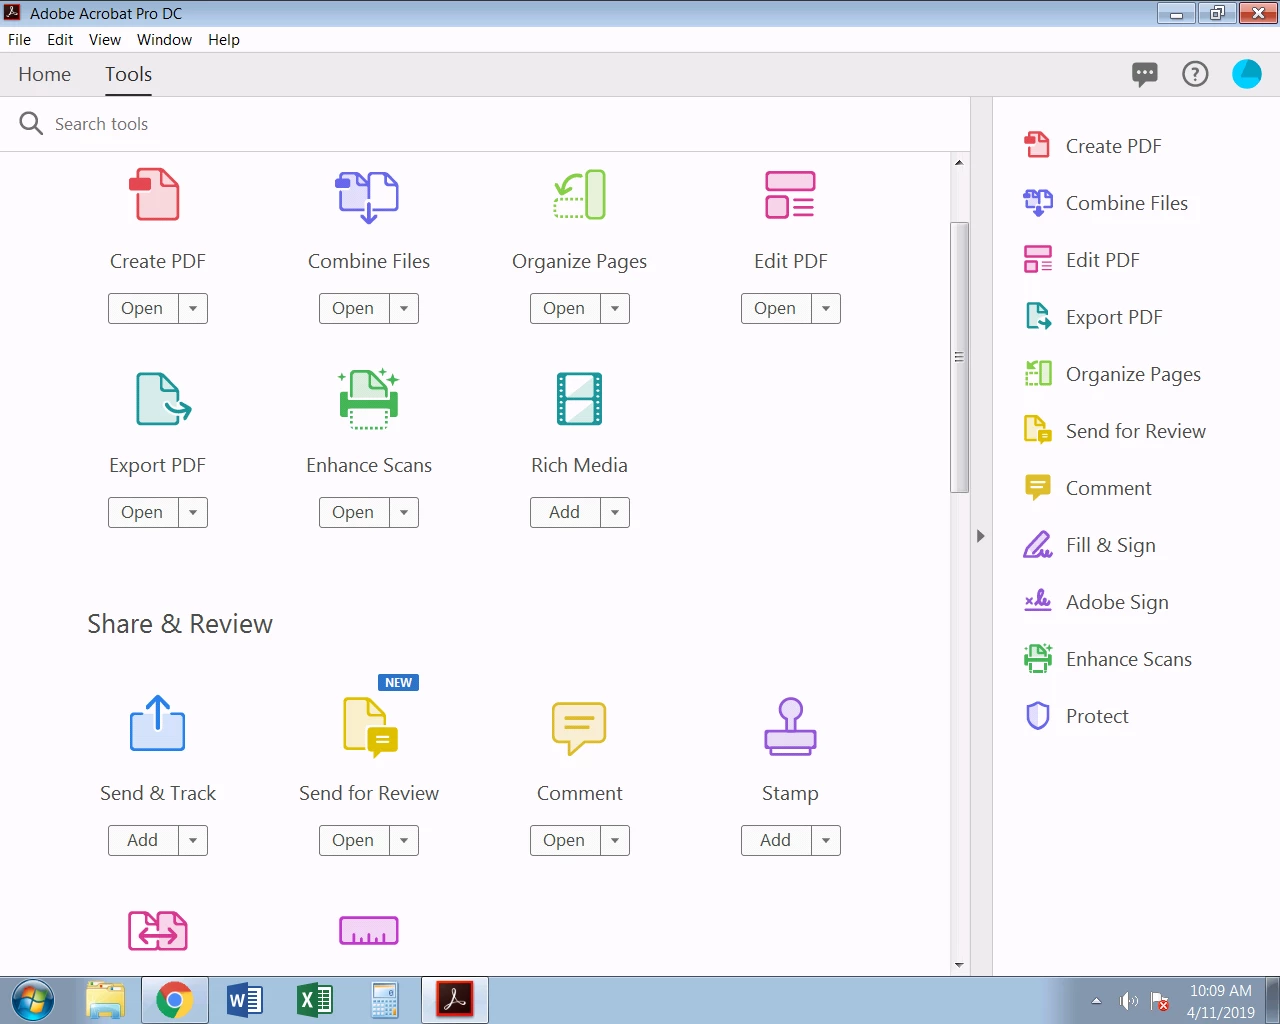Click the Enhance Scans printer icon in main grid
The image size is (1280, 1024).
point(369,399)
